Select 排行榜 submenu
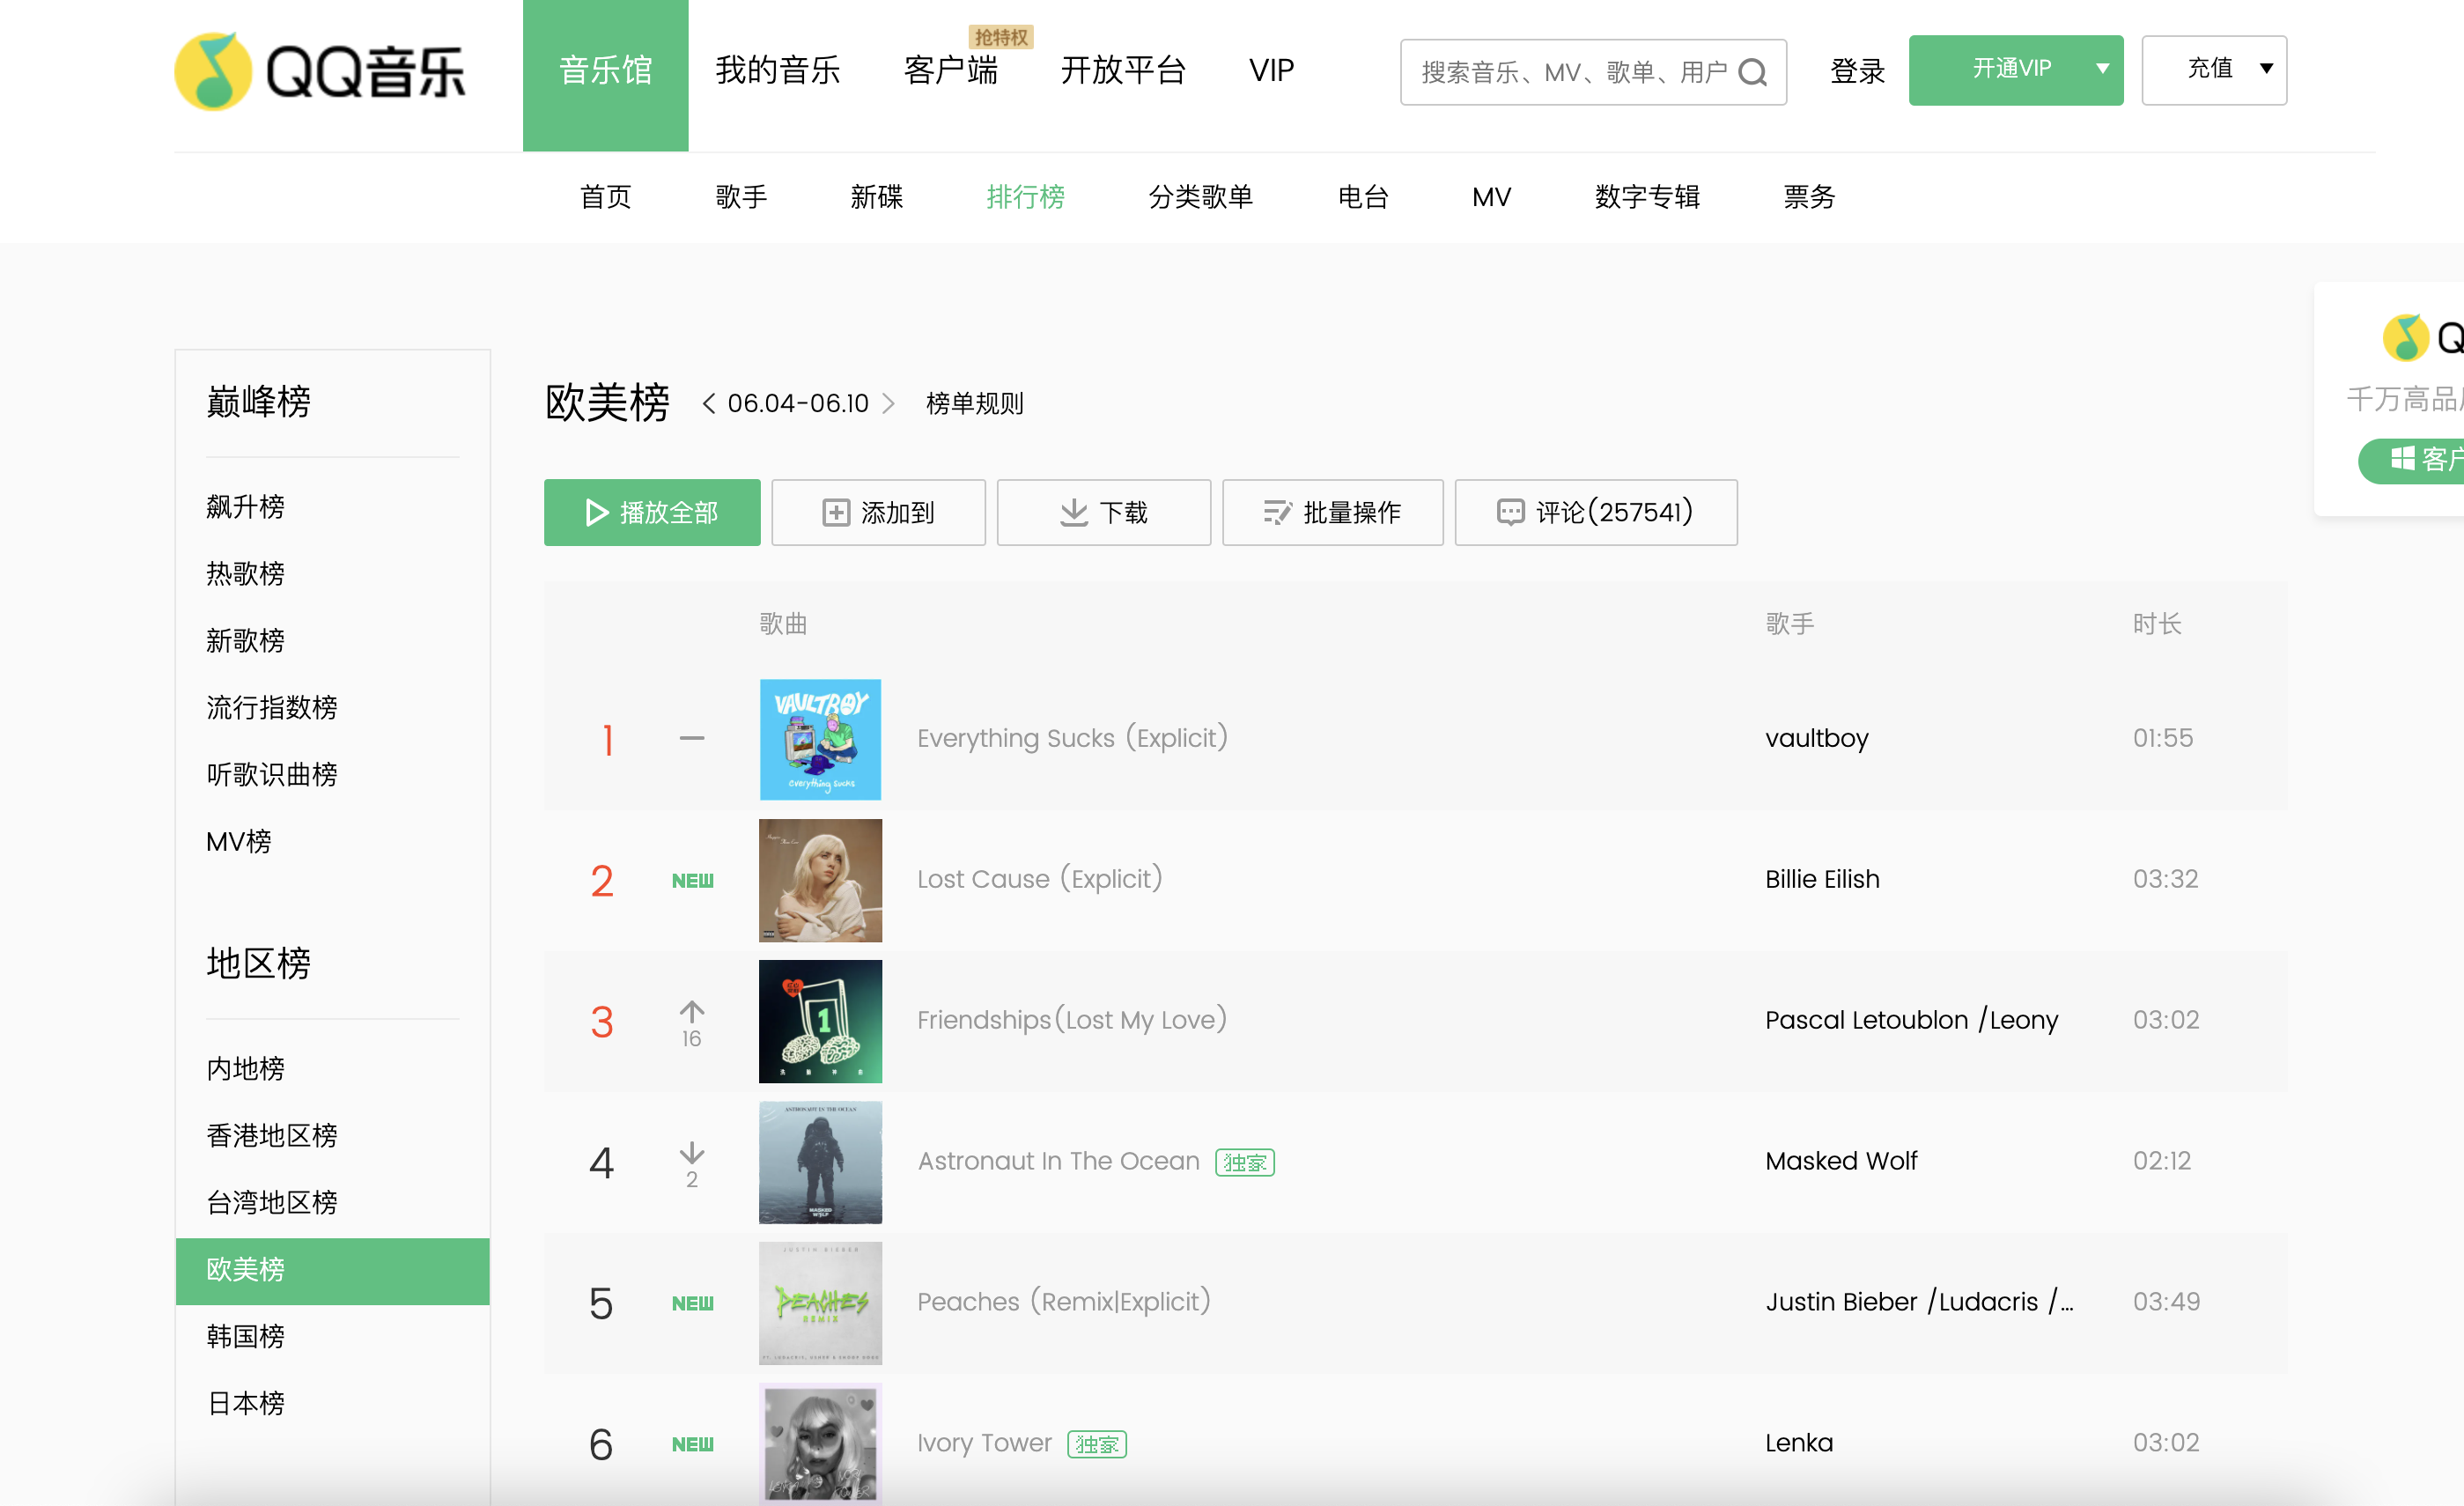Image resolution: width=2464 pixels, height=1506 pixels. [x=1025, y=197]
